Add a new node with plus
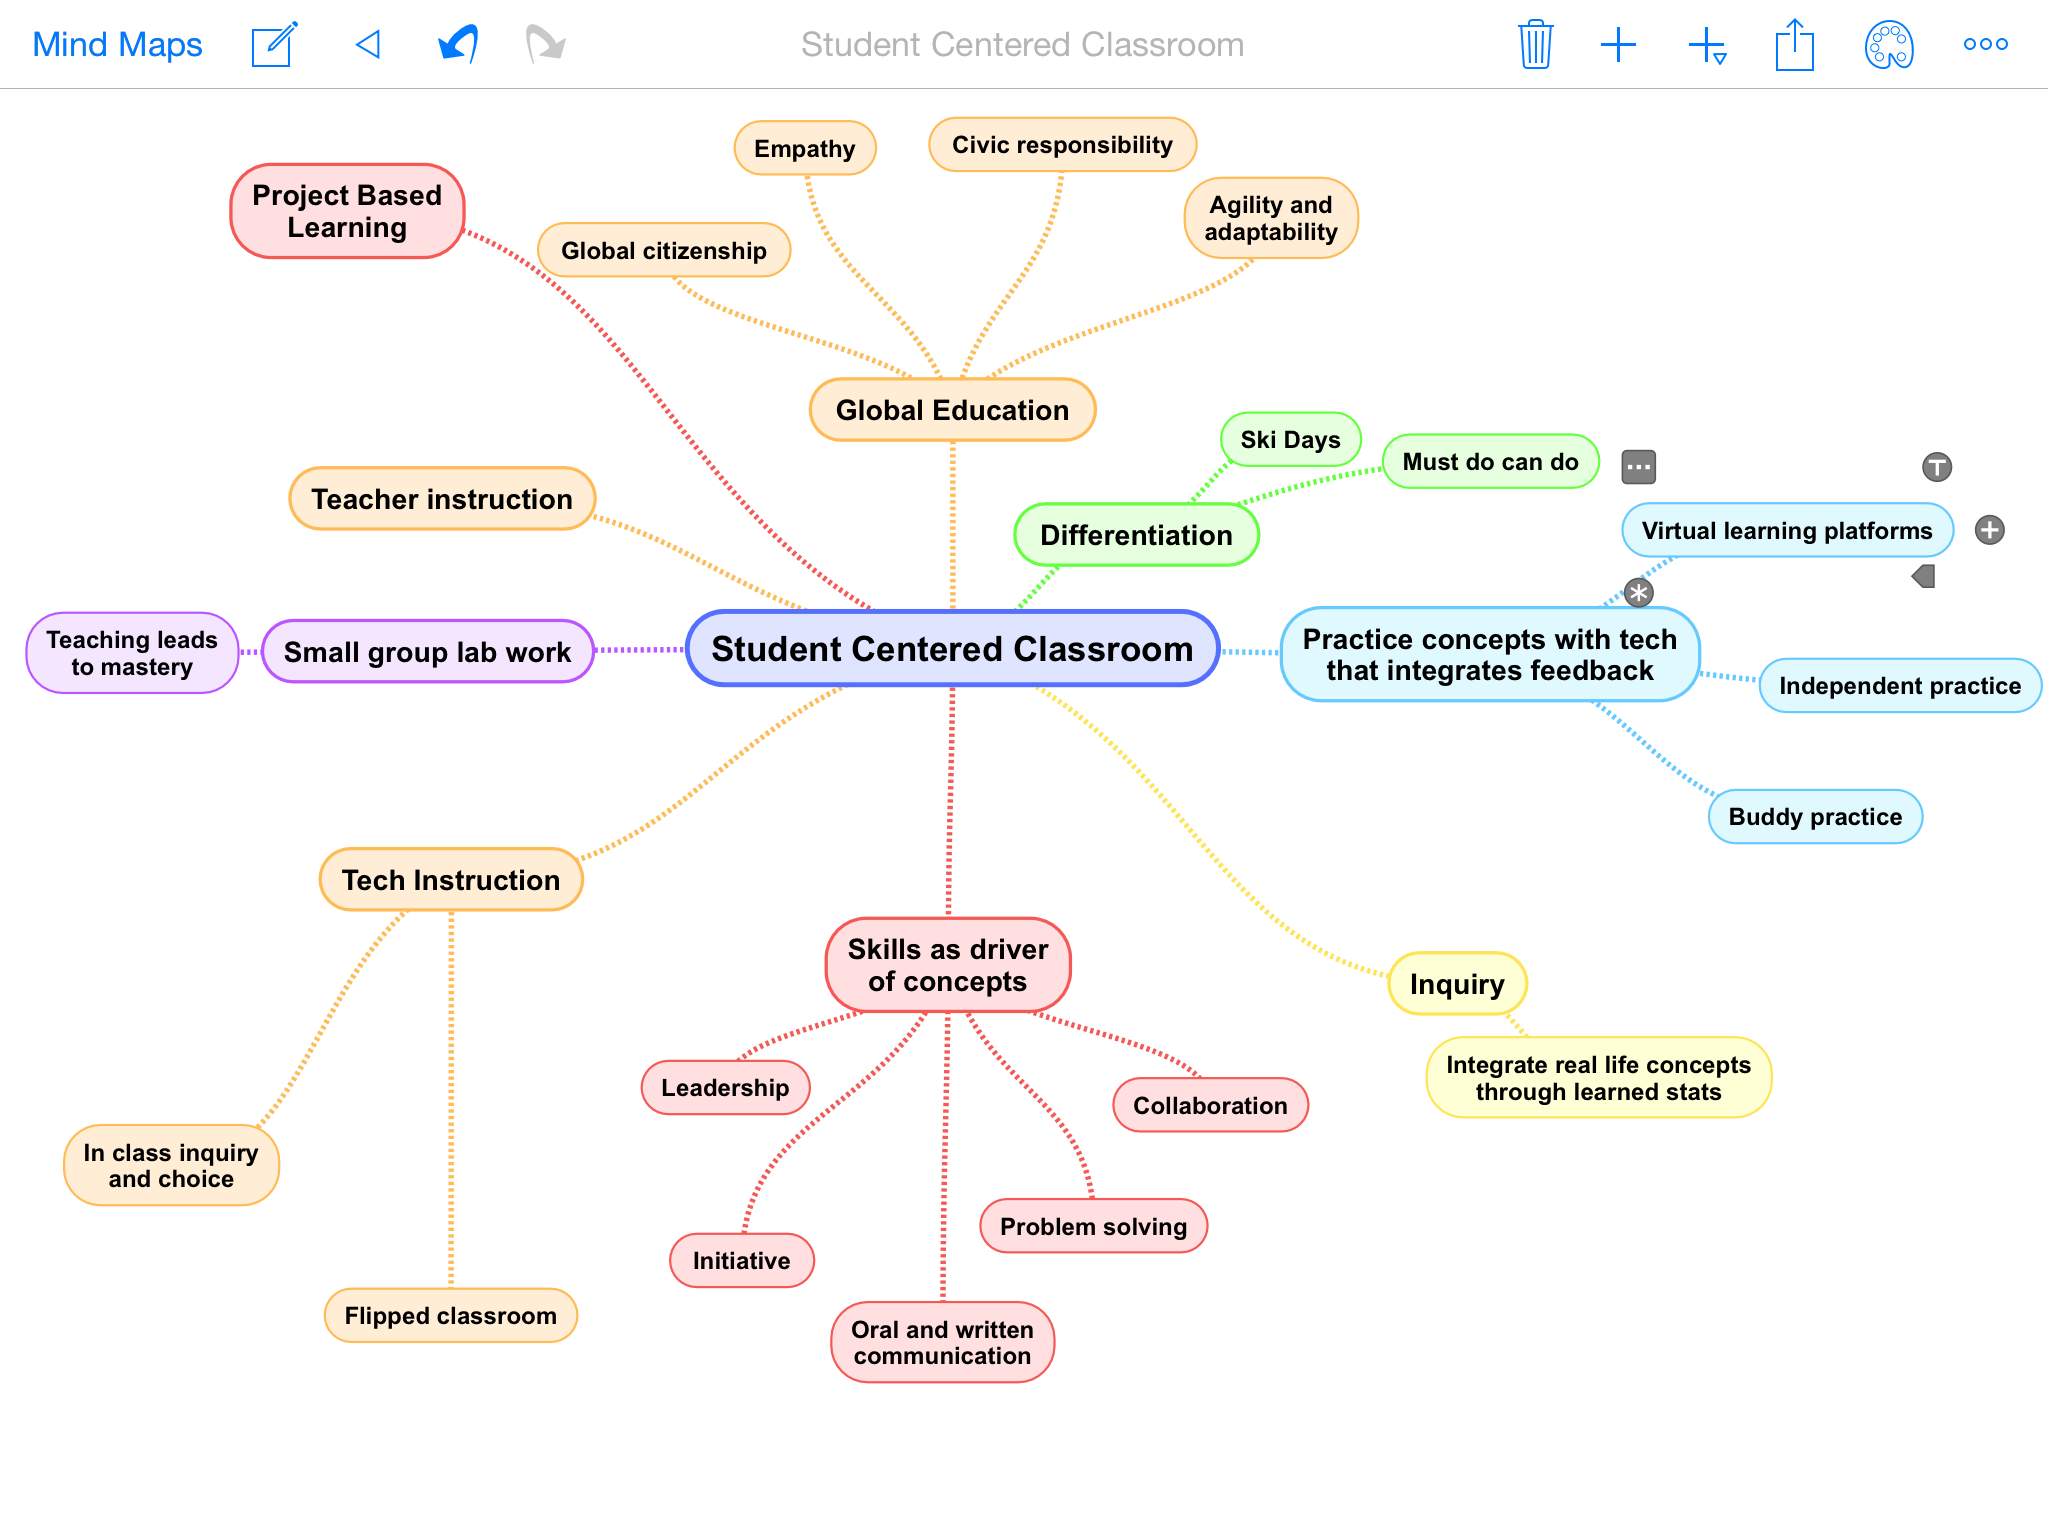Viewport: 2048px width, 1536px height. (x=1618, y=44)
